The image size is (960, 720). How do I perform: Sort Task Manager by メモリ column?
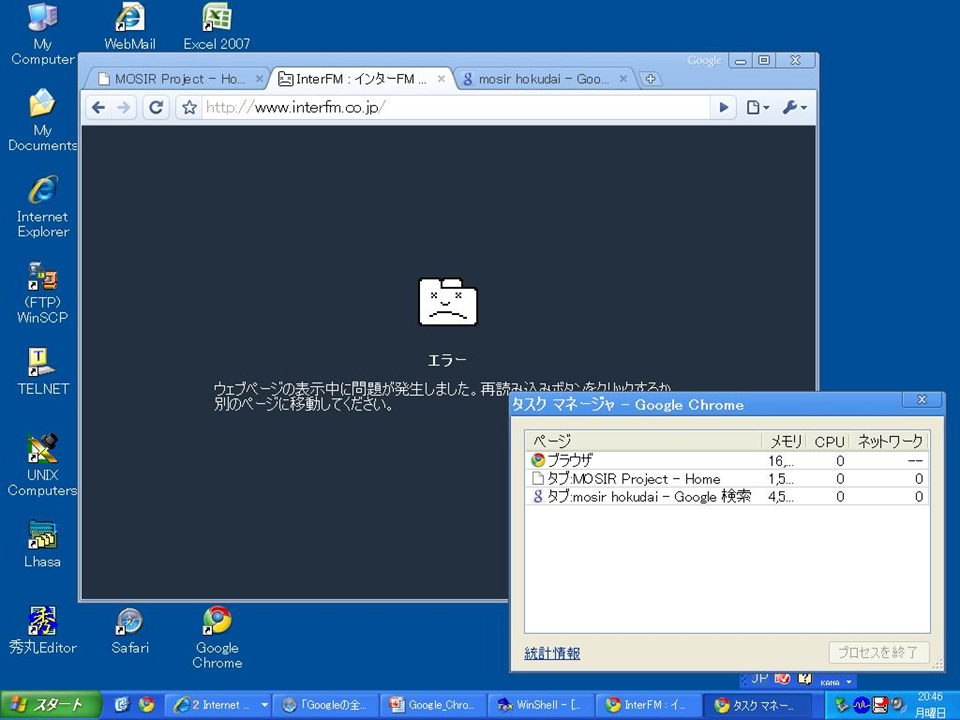click(x=784, y=441)
